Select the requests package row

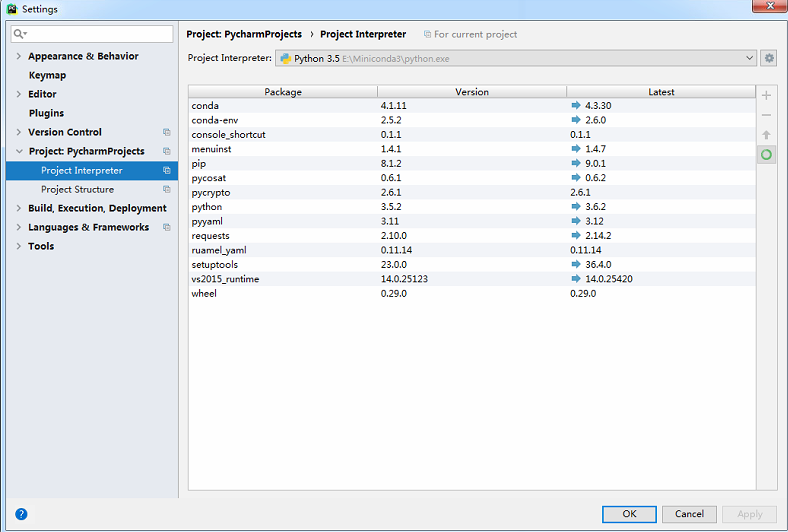coord(472,236)
